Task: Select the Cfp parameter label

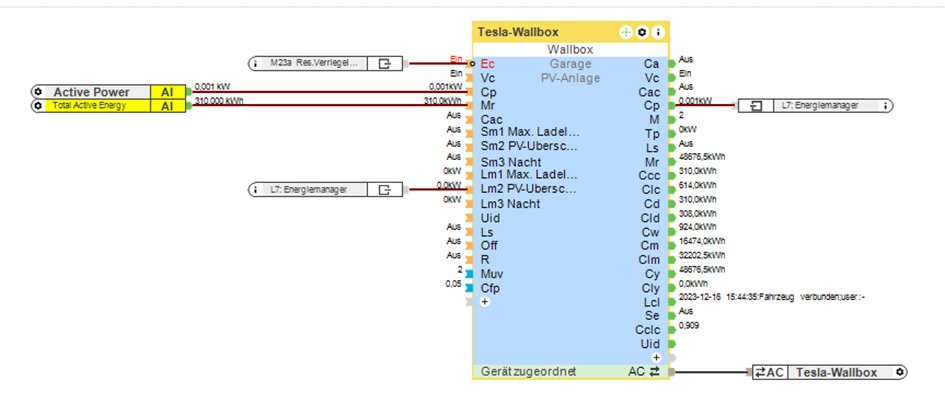Action: tap(490, 288)
